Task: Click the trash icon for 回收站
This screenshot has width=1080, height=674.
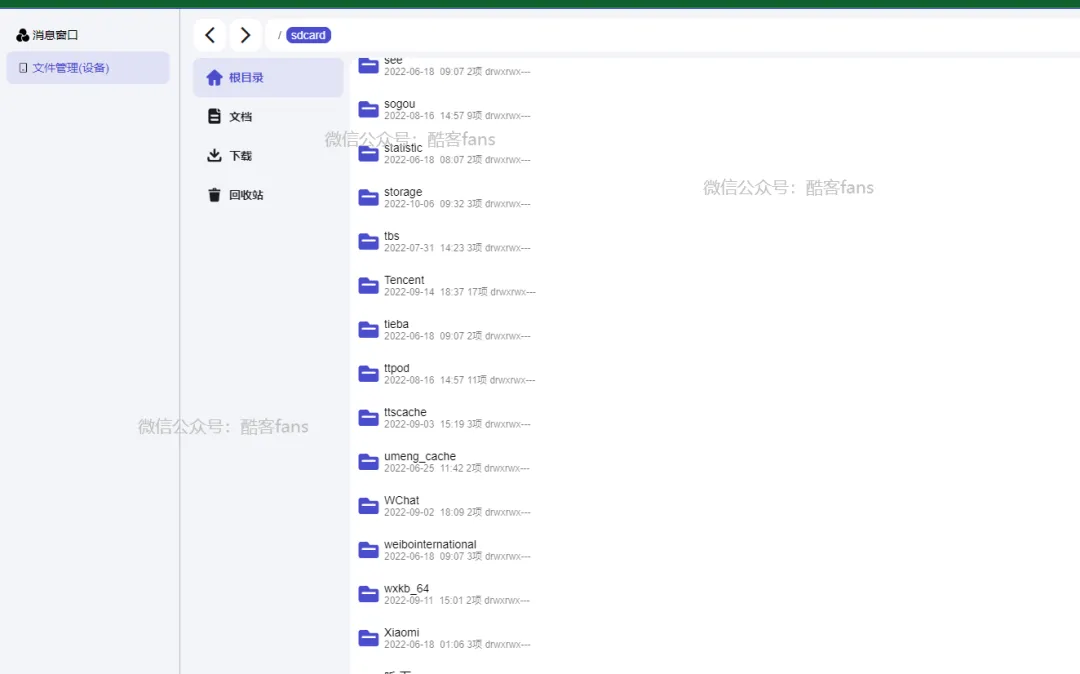Action: (x=214, y=195)
